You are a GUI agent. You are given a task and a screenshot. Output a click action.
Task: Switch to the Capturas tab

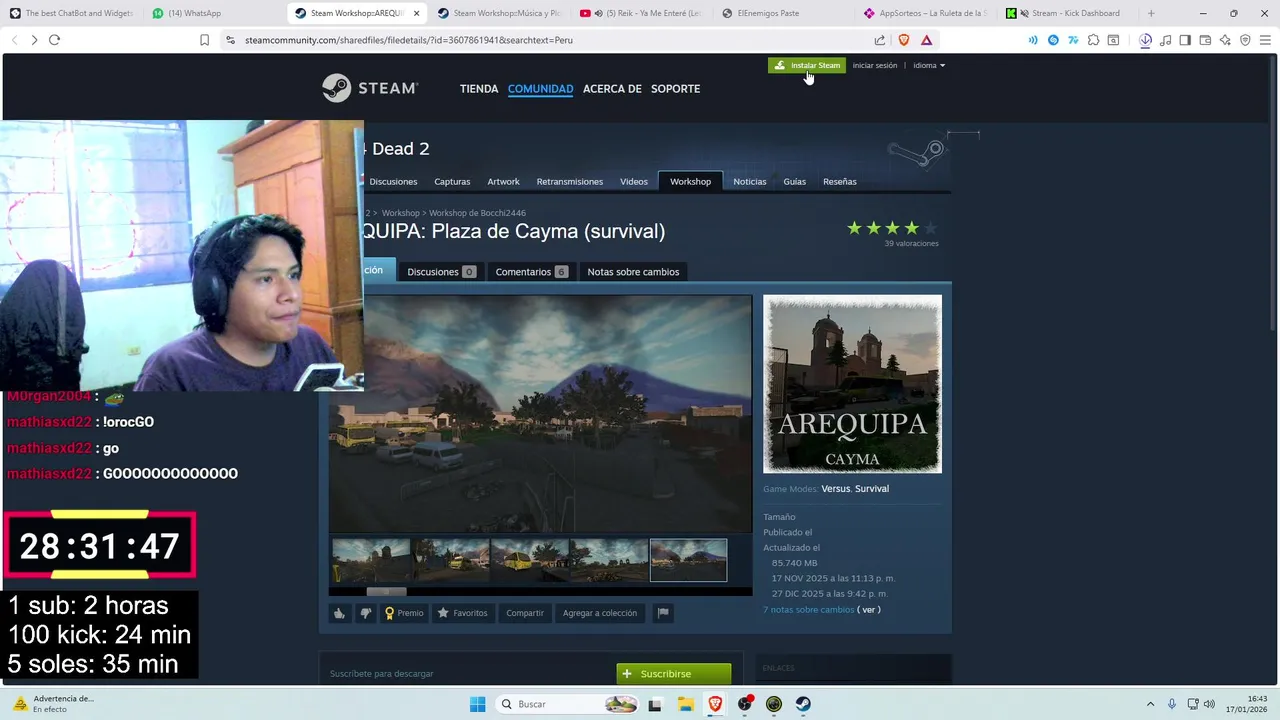[x=452, y=182]
